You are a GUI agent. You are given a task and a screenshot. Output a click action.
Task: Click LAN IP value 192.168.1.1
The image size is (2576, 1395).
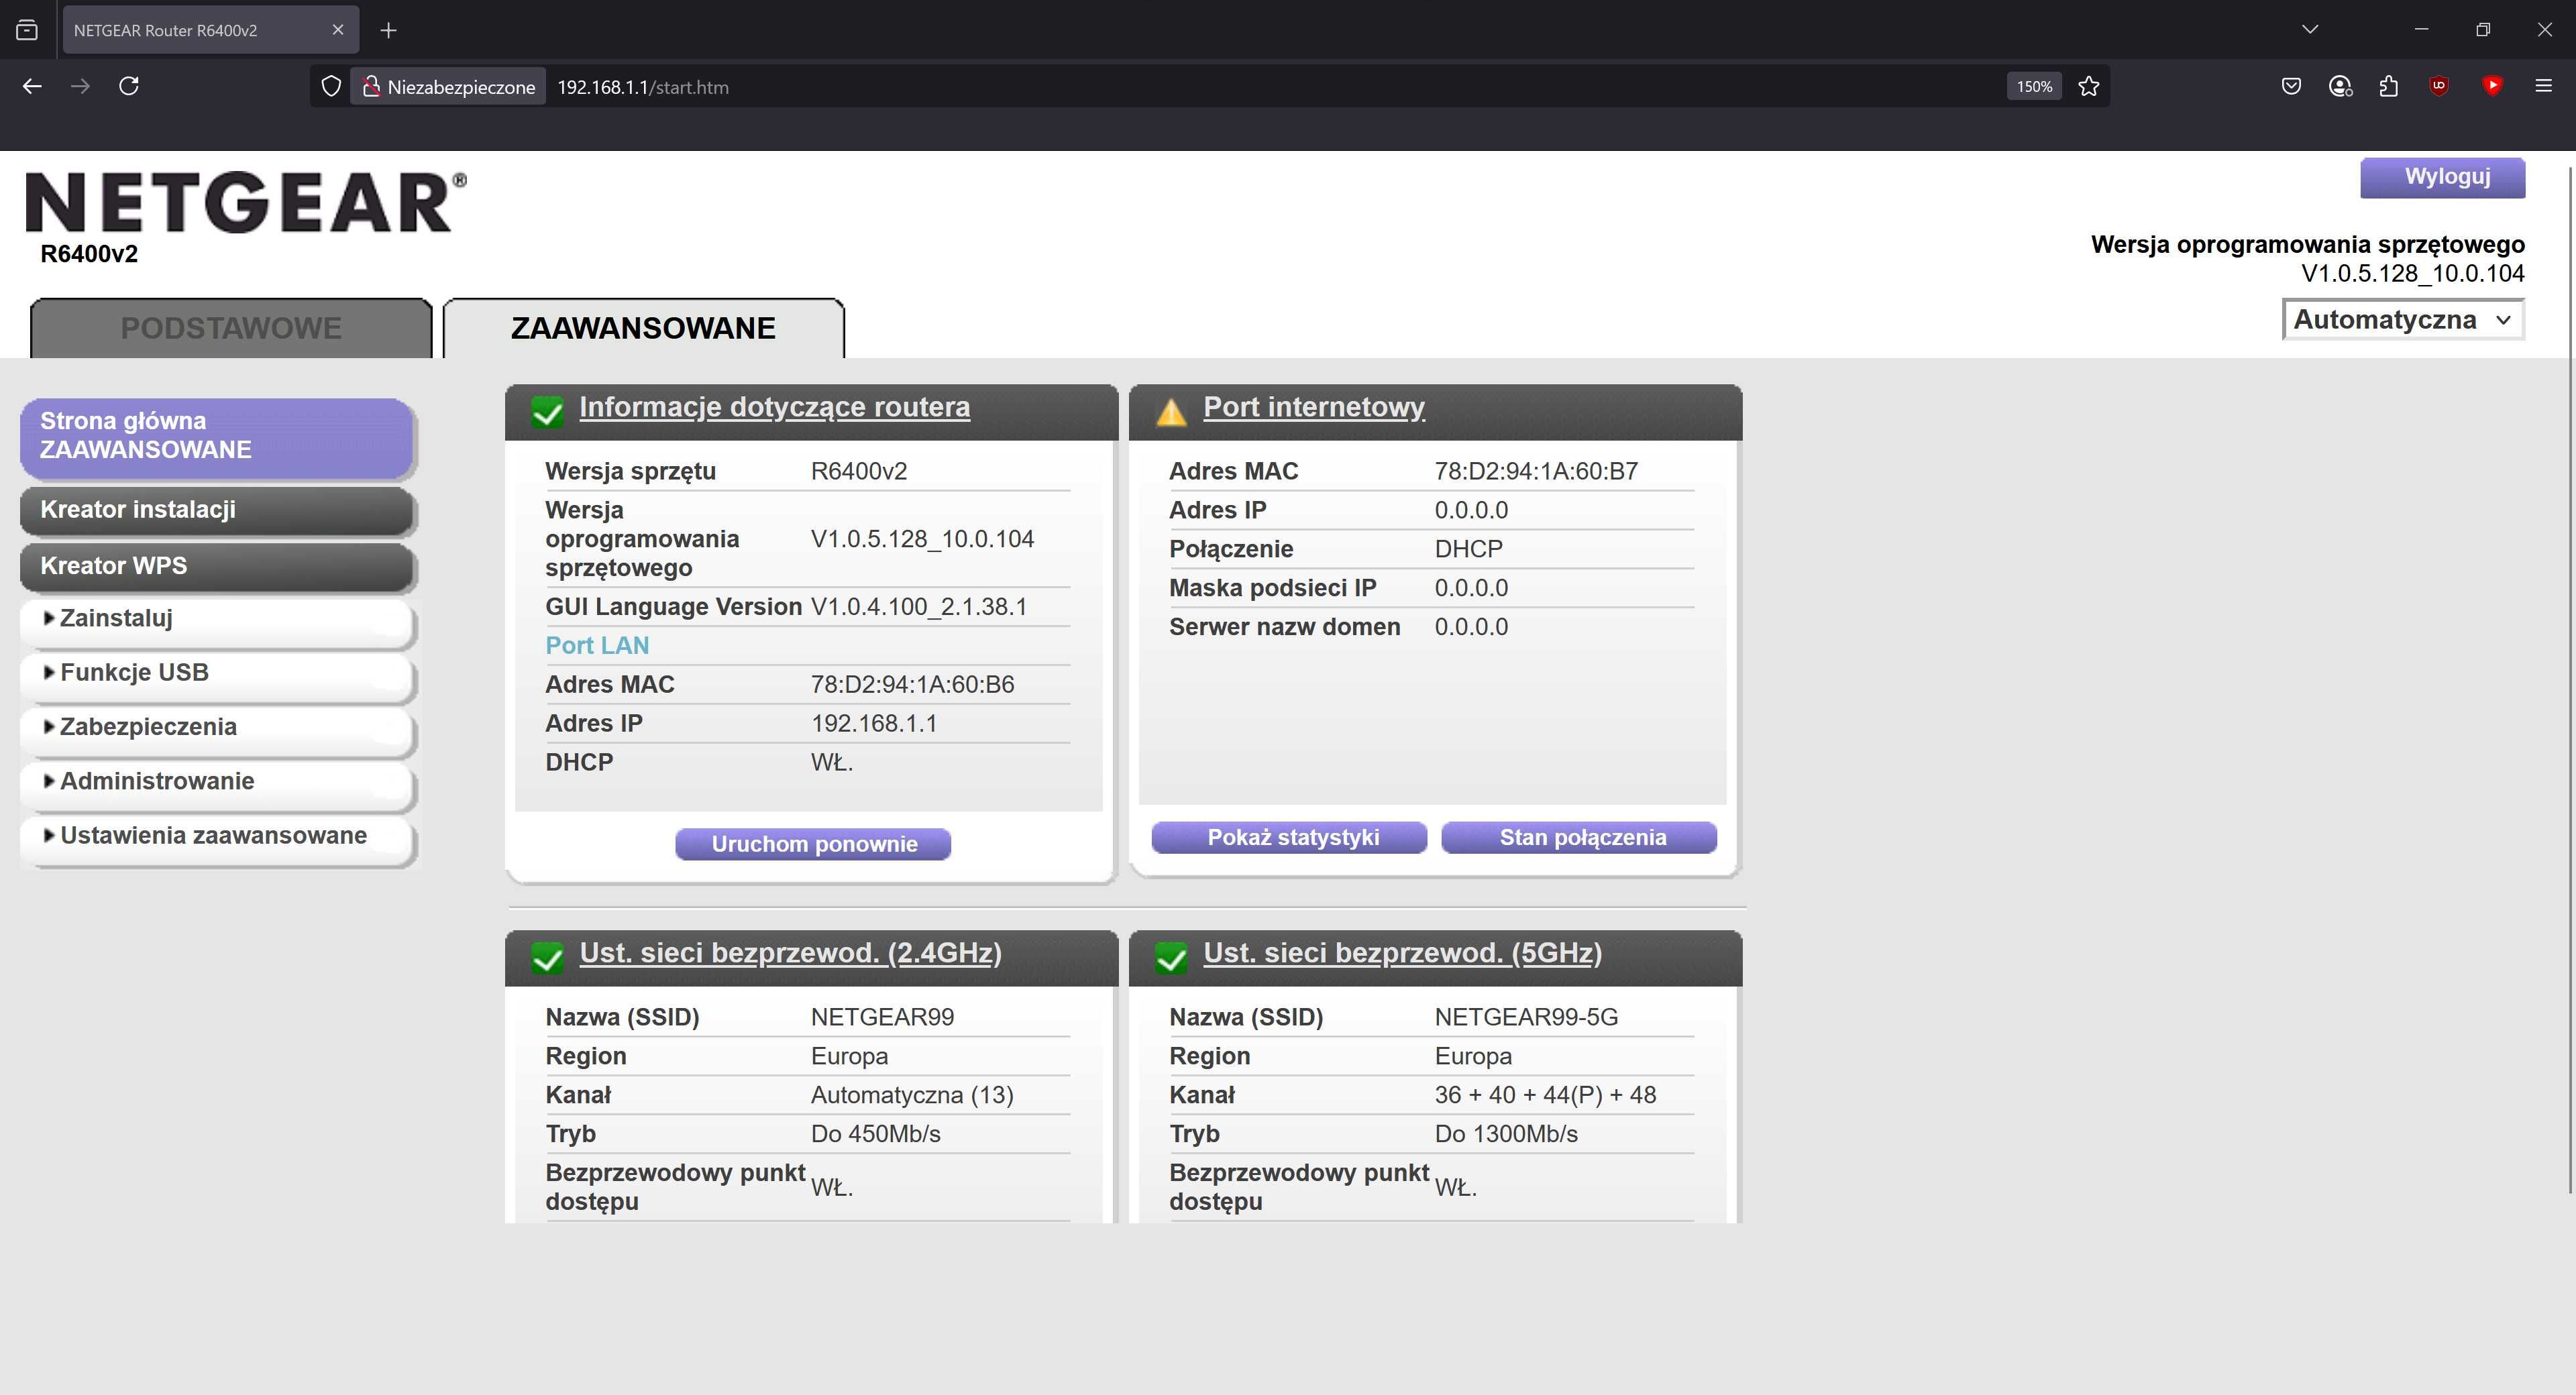[874, 724]
